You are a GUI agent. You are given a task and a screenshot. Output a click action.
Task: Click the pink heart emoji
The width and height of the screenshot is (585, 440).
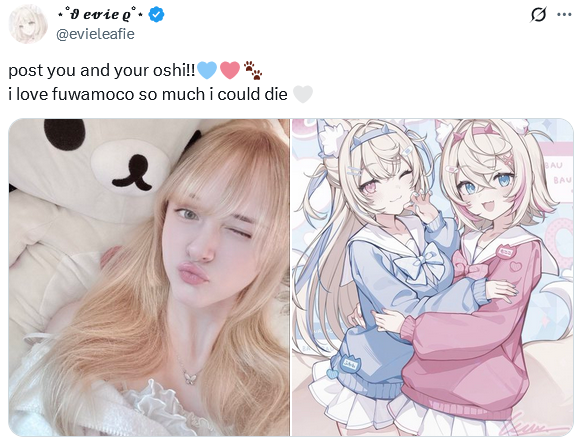pyautogui.click(x=229, y=70)
